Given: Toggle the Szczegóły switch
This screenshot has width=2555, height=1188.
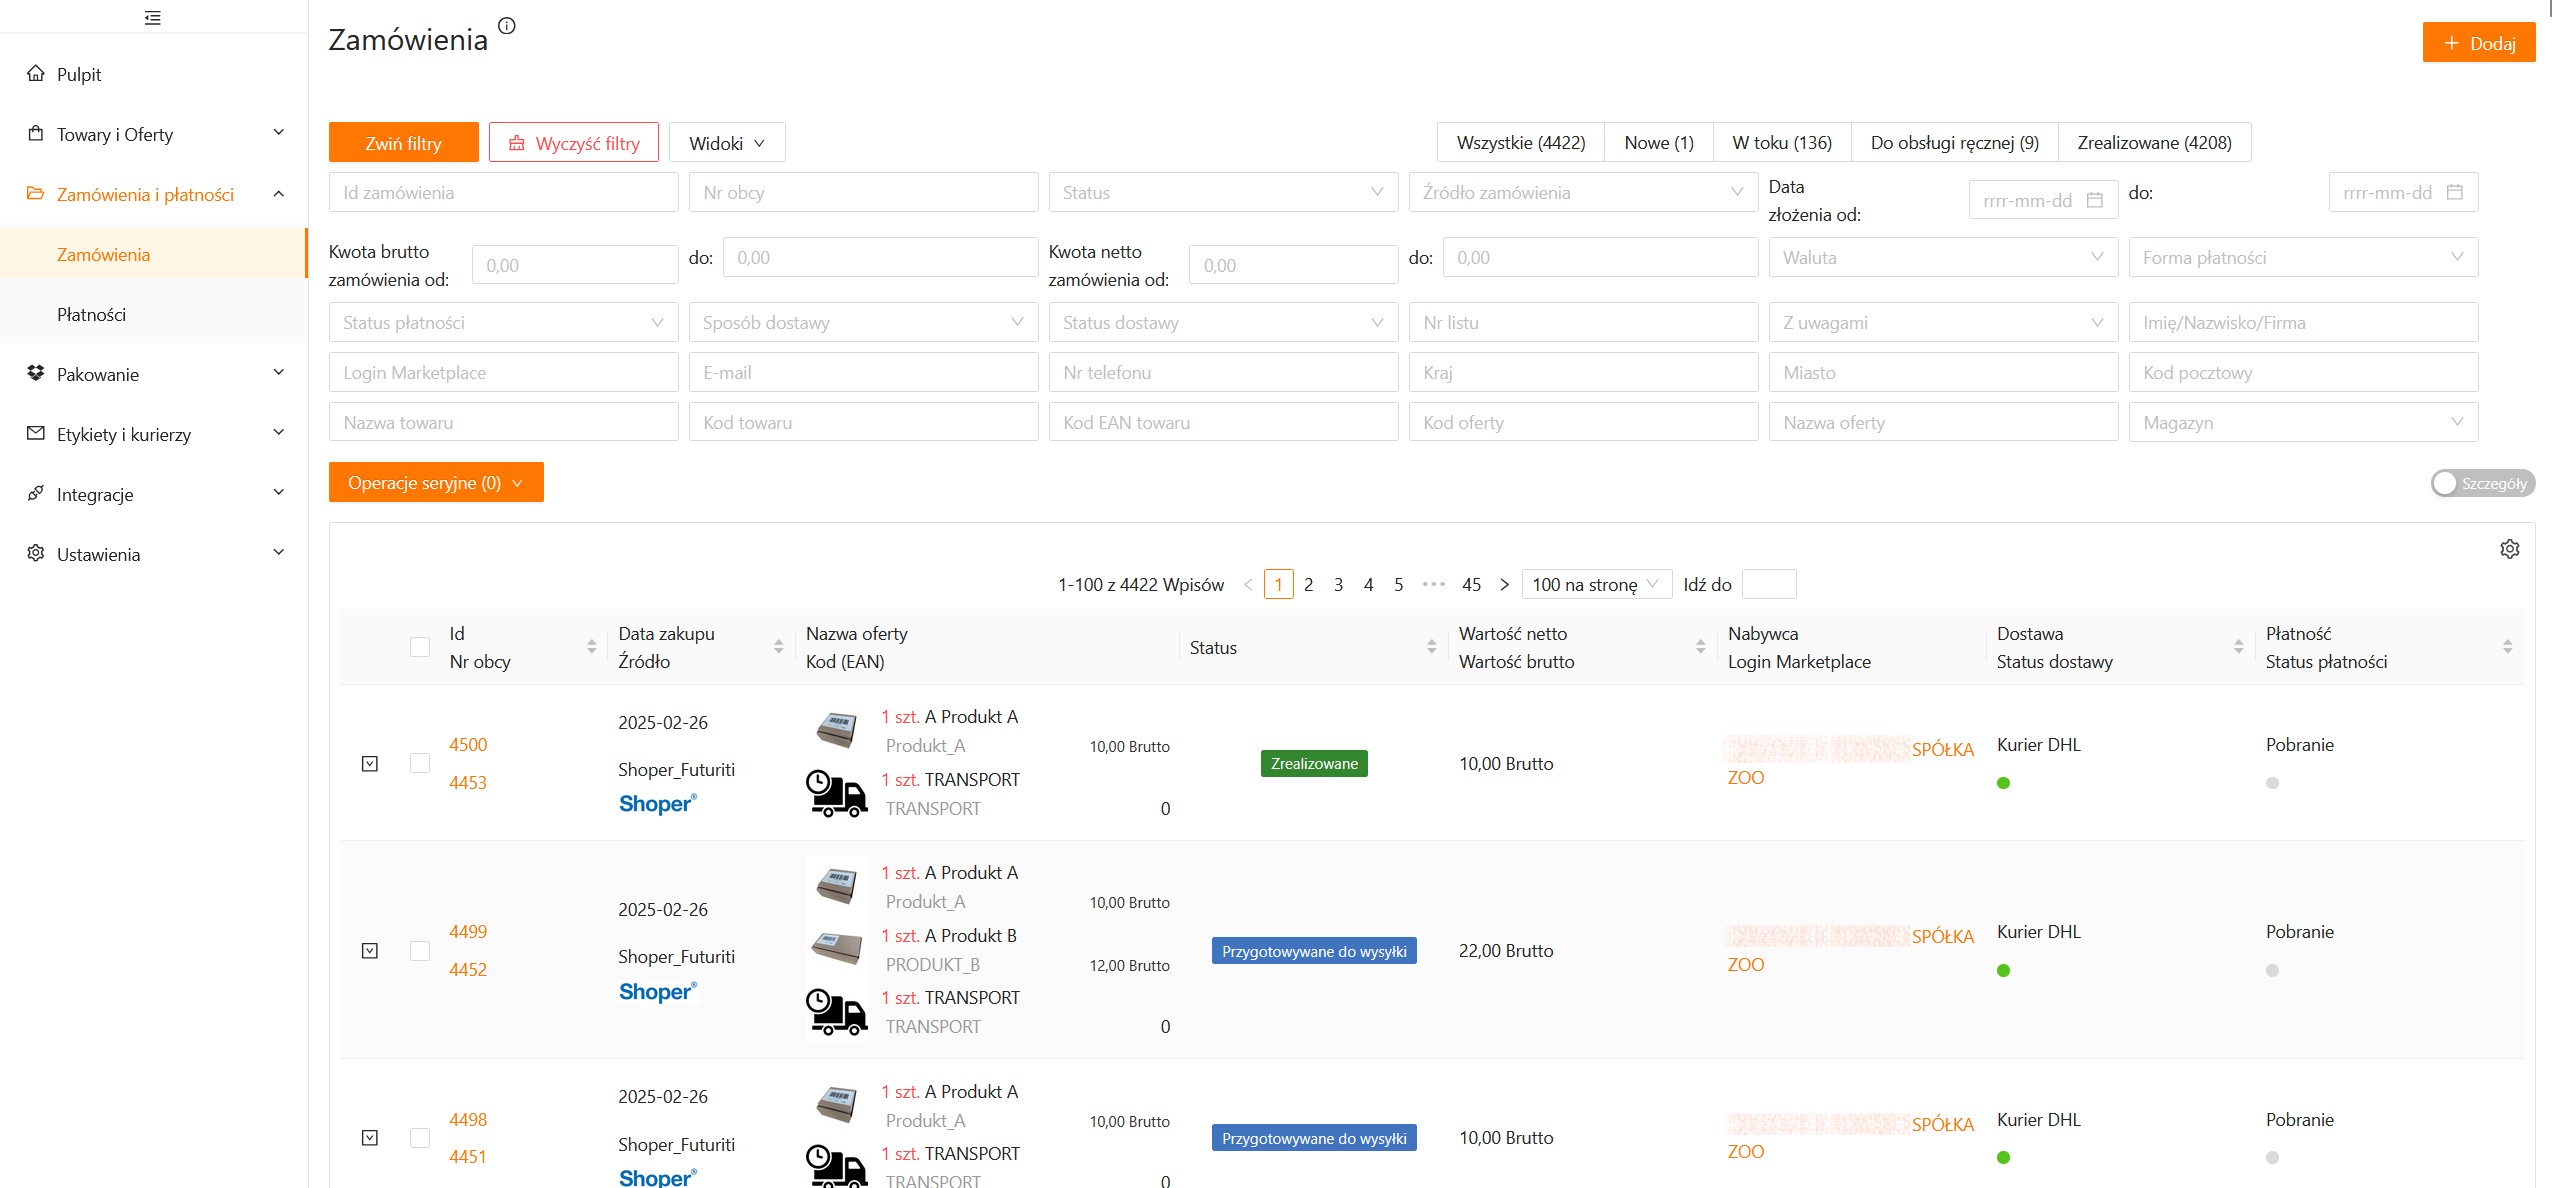Looking at the screenshot, I should coord(2482,483).
